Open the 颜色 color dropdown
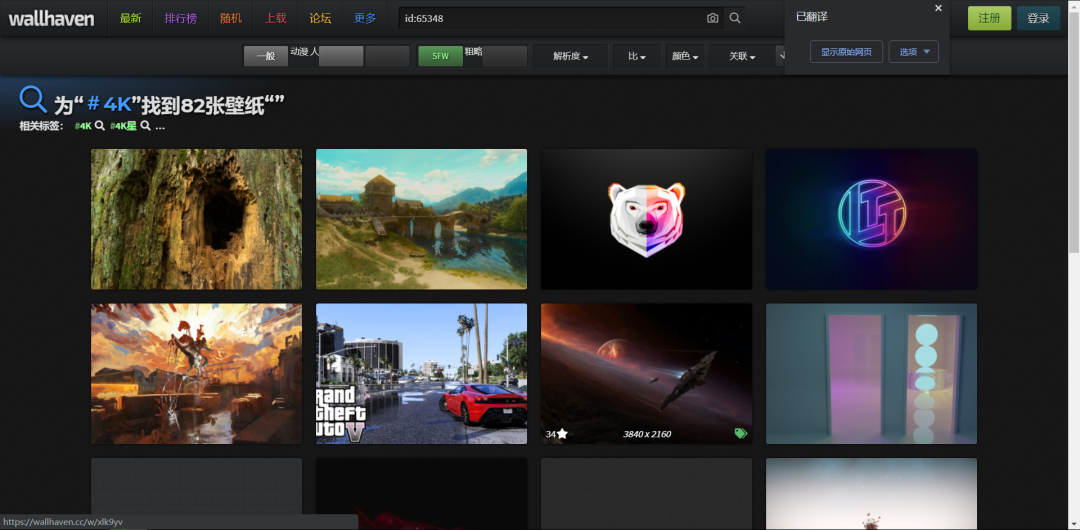Viewport: 1080px width, 530px height. (x=685, y=57)
